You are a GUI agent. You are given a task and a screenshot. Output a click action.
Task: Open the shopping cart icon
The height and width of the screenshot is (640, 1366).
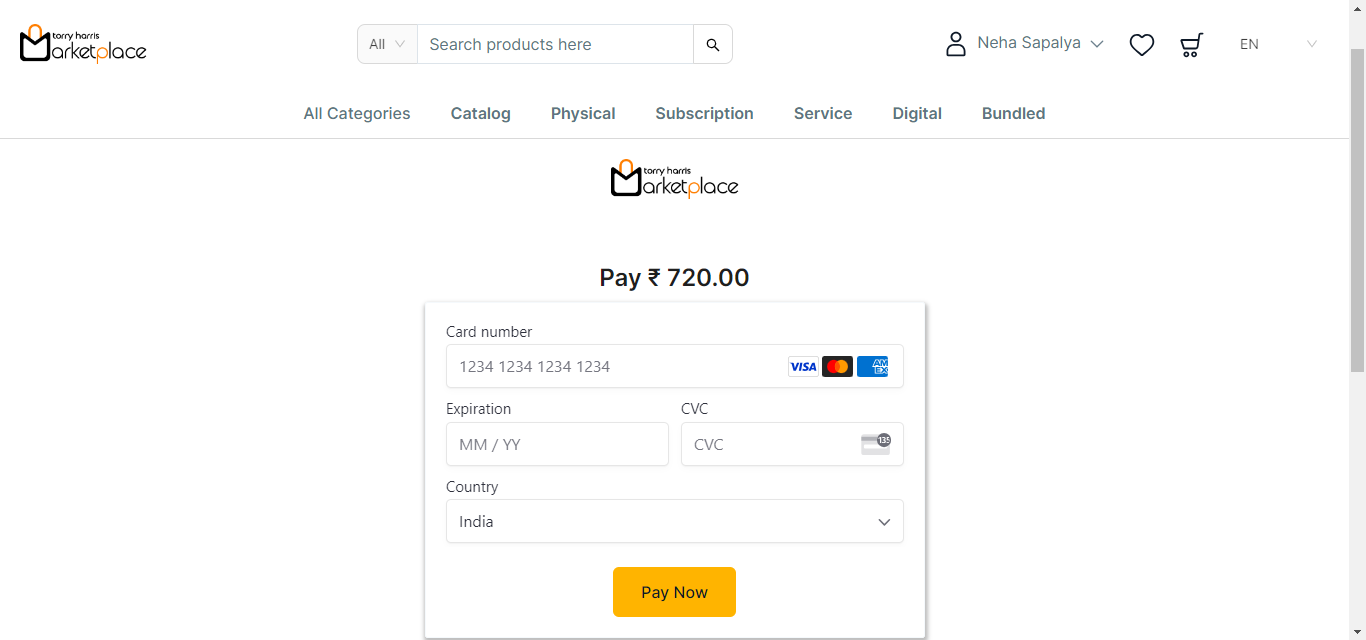point(1191,44)
